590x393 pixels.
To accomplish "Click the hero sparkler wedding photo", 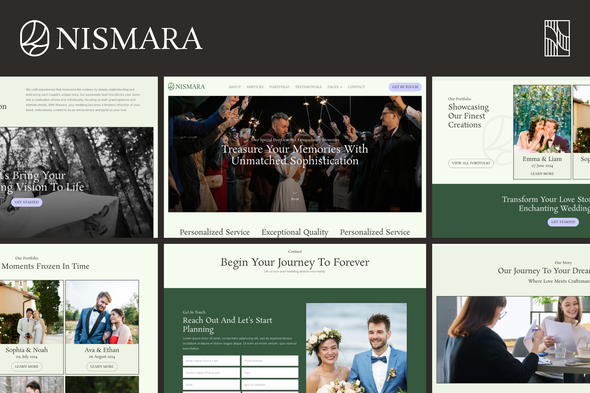I will 295,154.
